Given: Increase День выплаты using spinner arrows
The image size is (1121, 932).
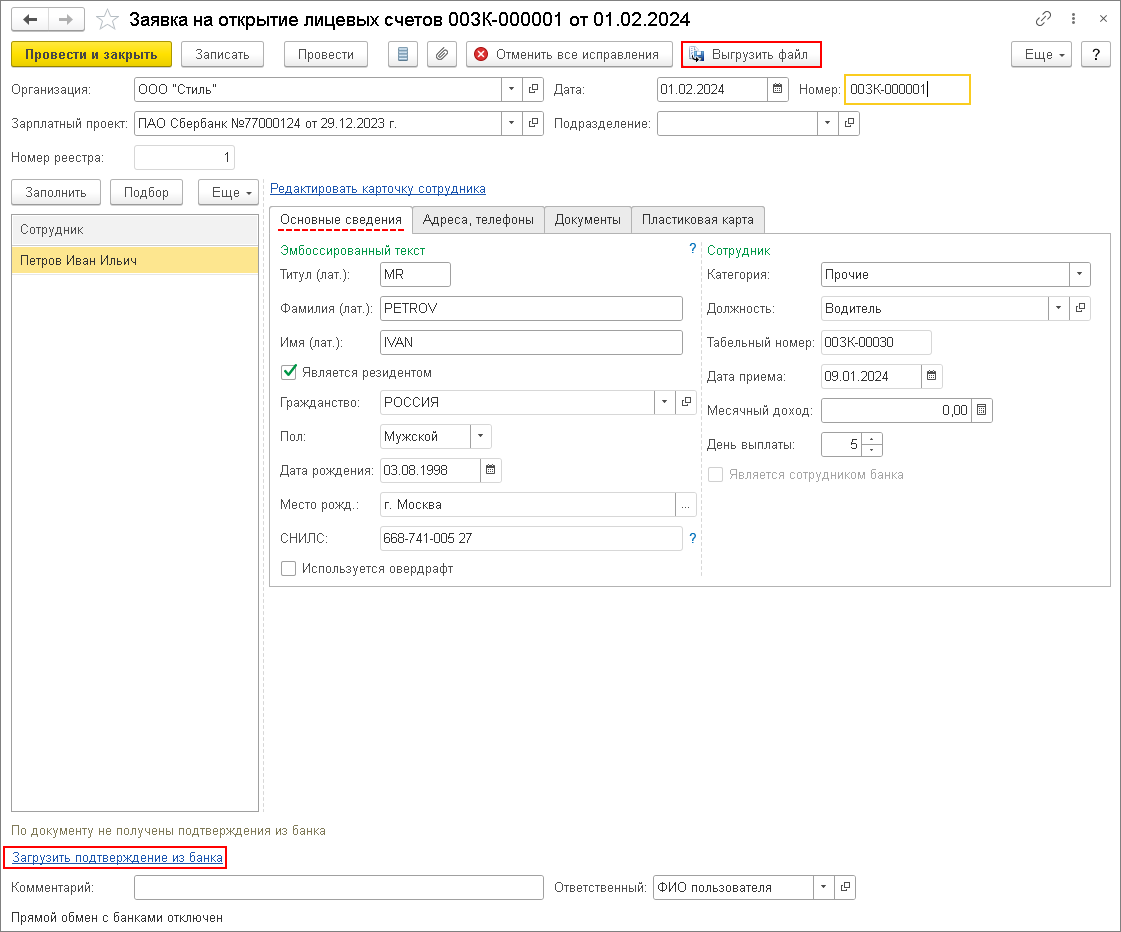Looking at the screenshot, I should click(x=871, y=438).
